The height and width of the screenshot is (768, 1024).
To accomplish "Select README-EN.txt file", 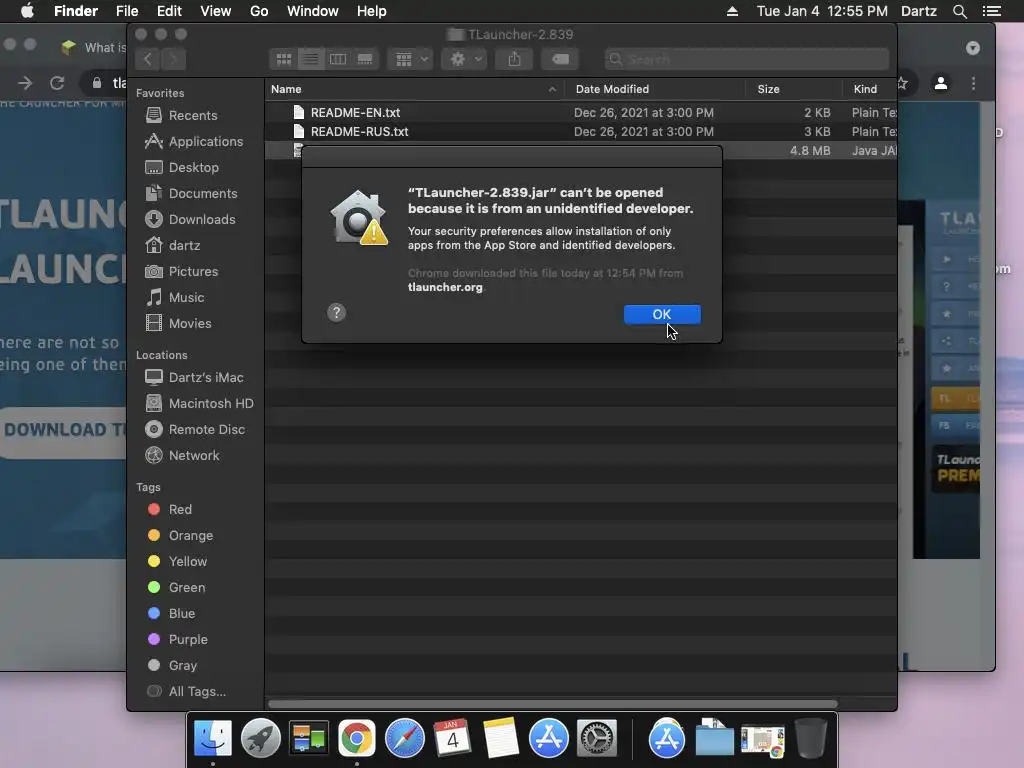I will point(355,112).
